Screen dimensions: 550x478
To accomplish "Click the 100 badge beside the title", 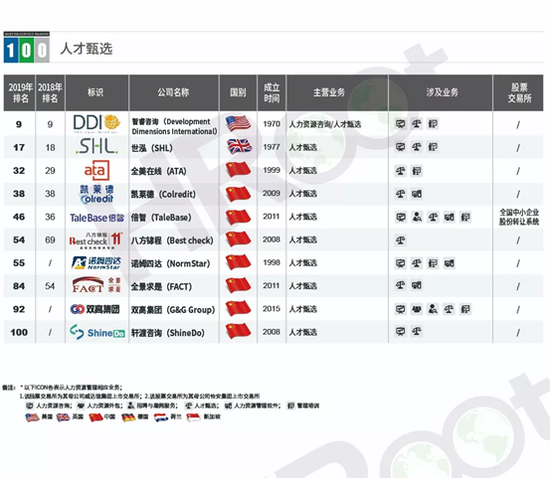I will pos(26,47).
